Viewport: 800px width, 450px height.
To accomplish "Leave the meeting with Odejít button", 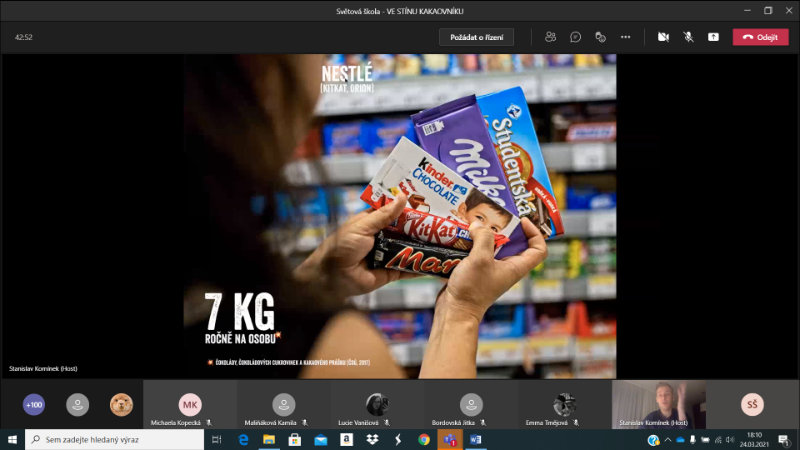I will point(760,37).
